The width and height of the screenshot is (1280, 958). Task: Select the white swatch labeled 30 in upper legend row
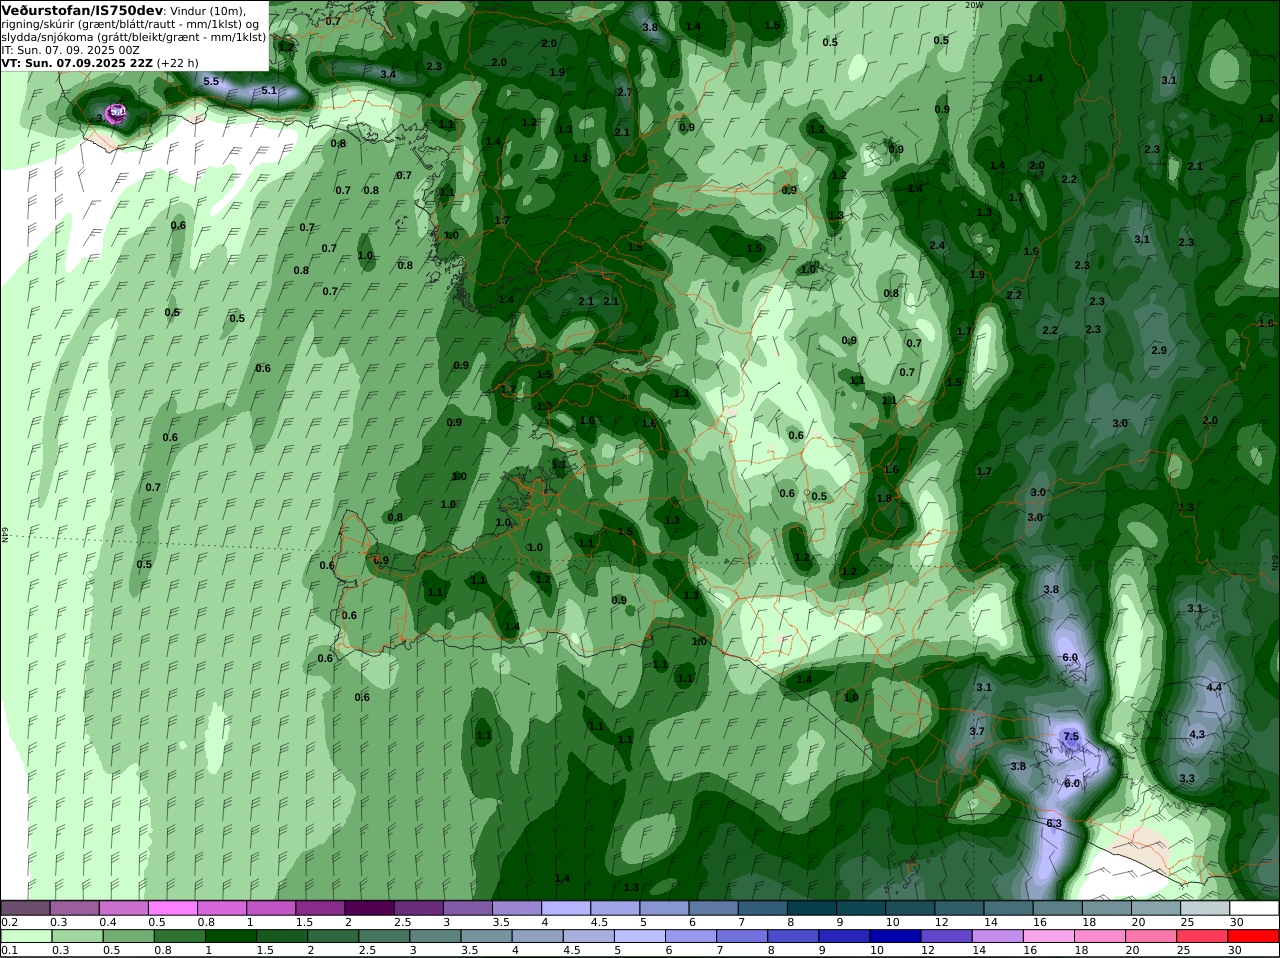1254,908
